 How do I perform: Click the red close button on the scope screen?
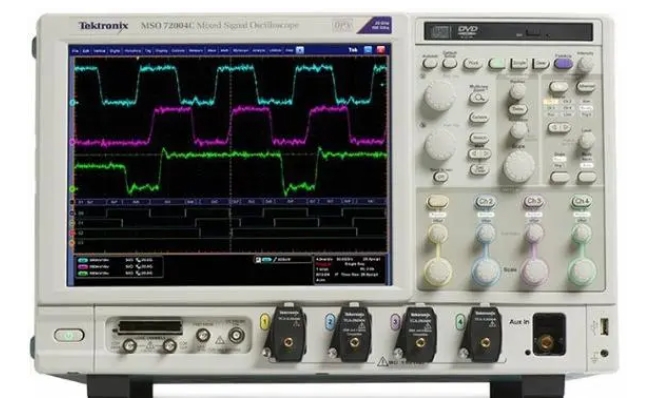pyautogui.click(x=381, y=50)
